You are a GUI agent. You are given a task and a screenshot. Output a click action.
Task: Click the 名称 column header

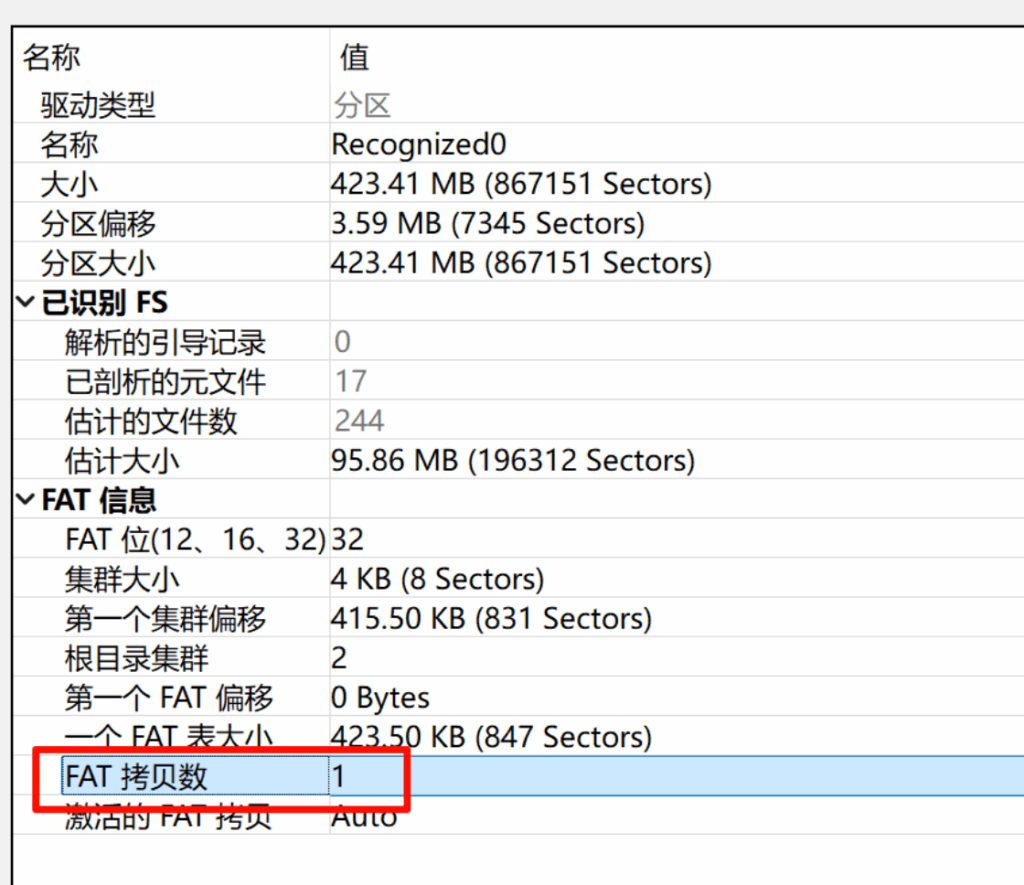pos(52,57)
